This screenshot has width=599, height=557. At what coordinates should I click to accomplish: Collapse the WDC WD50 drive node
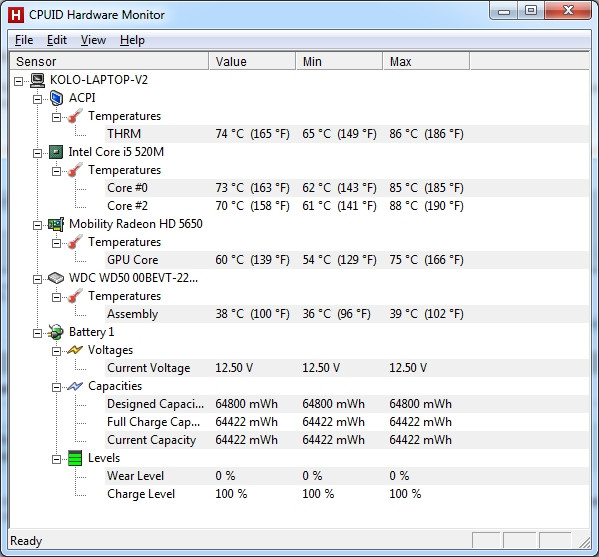point(37,279)
